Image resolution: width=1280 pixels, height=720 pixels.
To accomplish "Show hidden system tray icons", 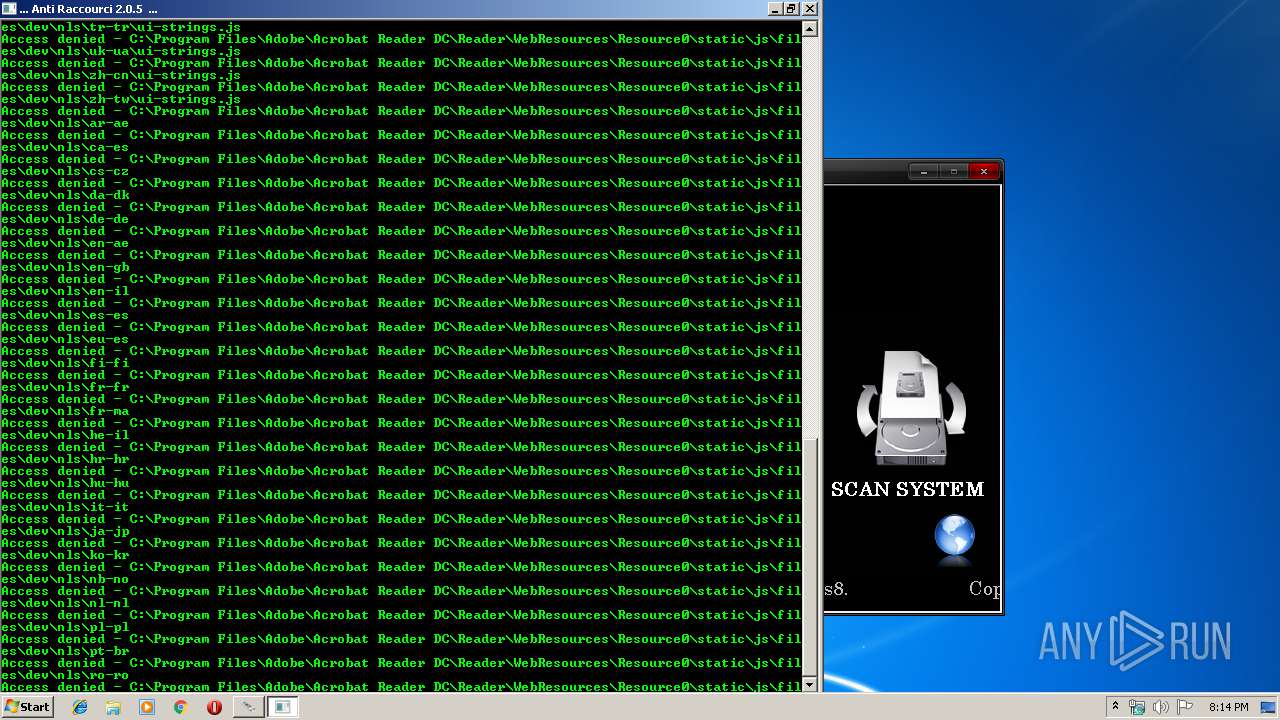I will [x=1115, y=707].
